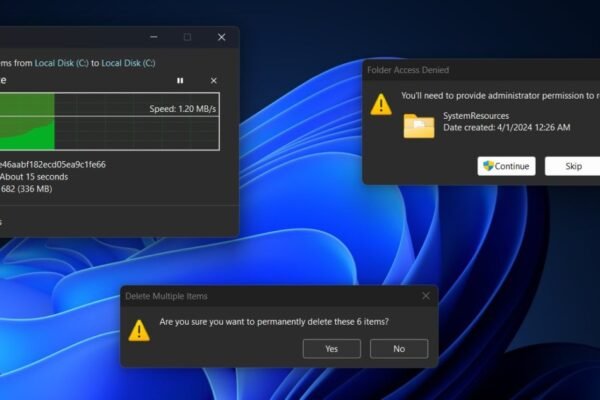Minimize the file copy dialog
This screenshot has width=600, height=400.
[152, 37]
